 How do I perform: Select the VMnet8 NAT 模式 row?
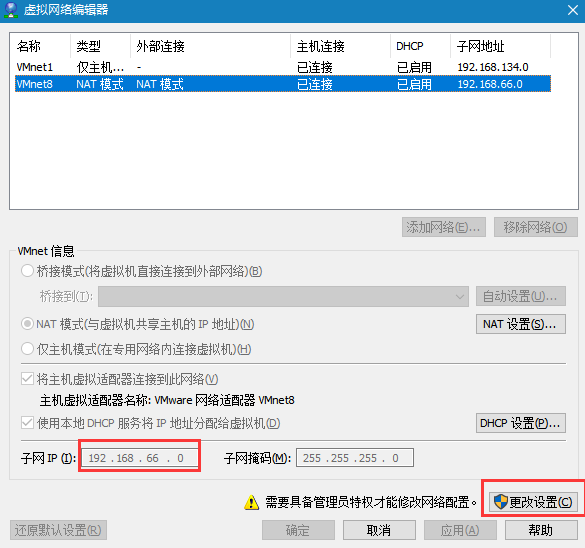pos(283,84)
